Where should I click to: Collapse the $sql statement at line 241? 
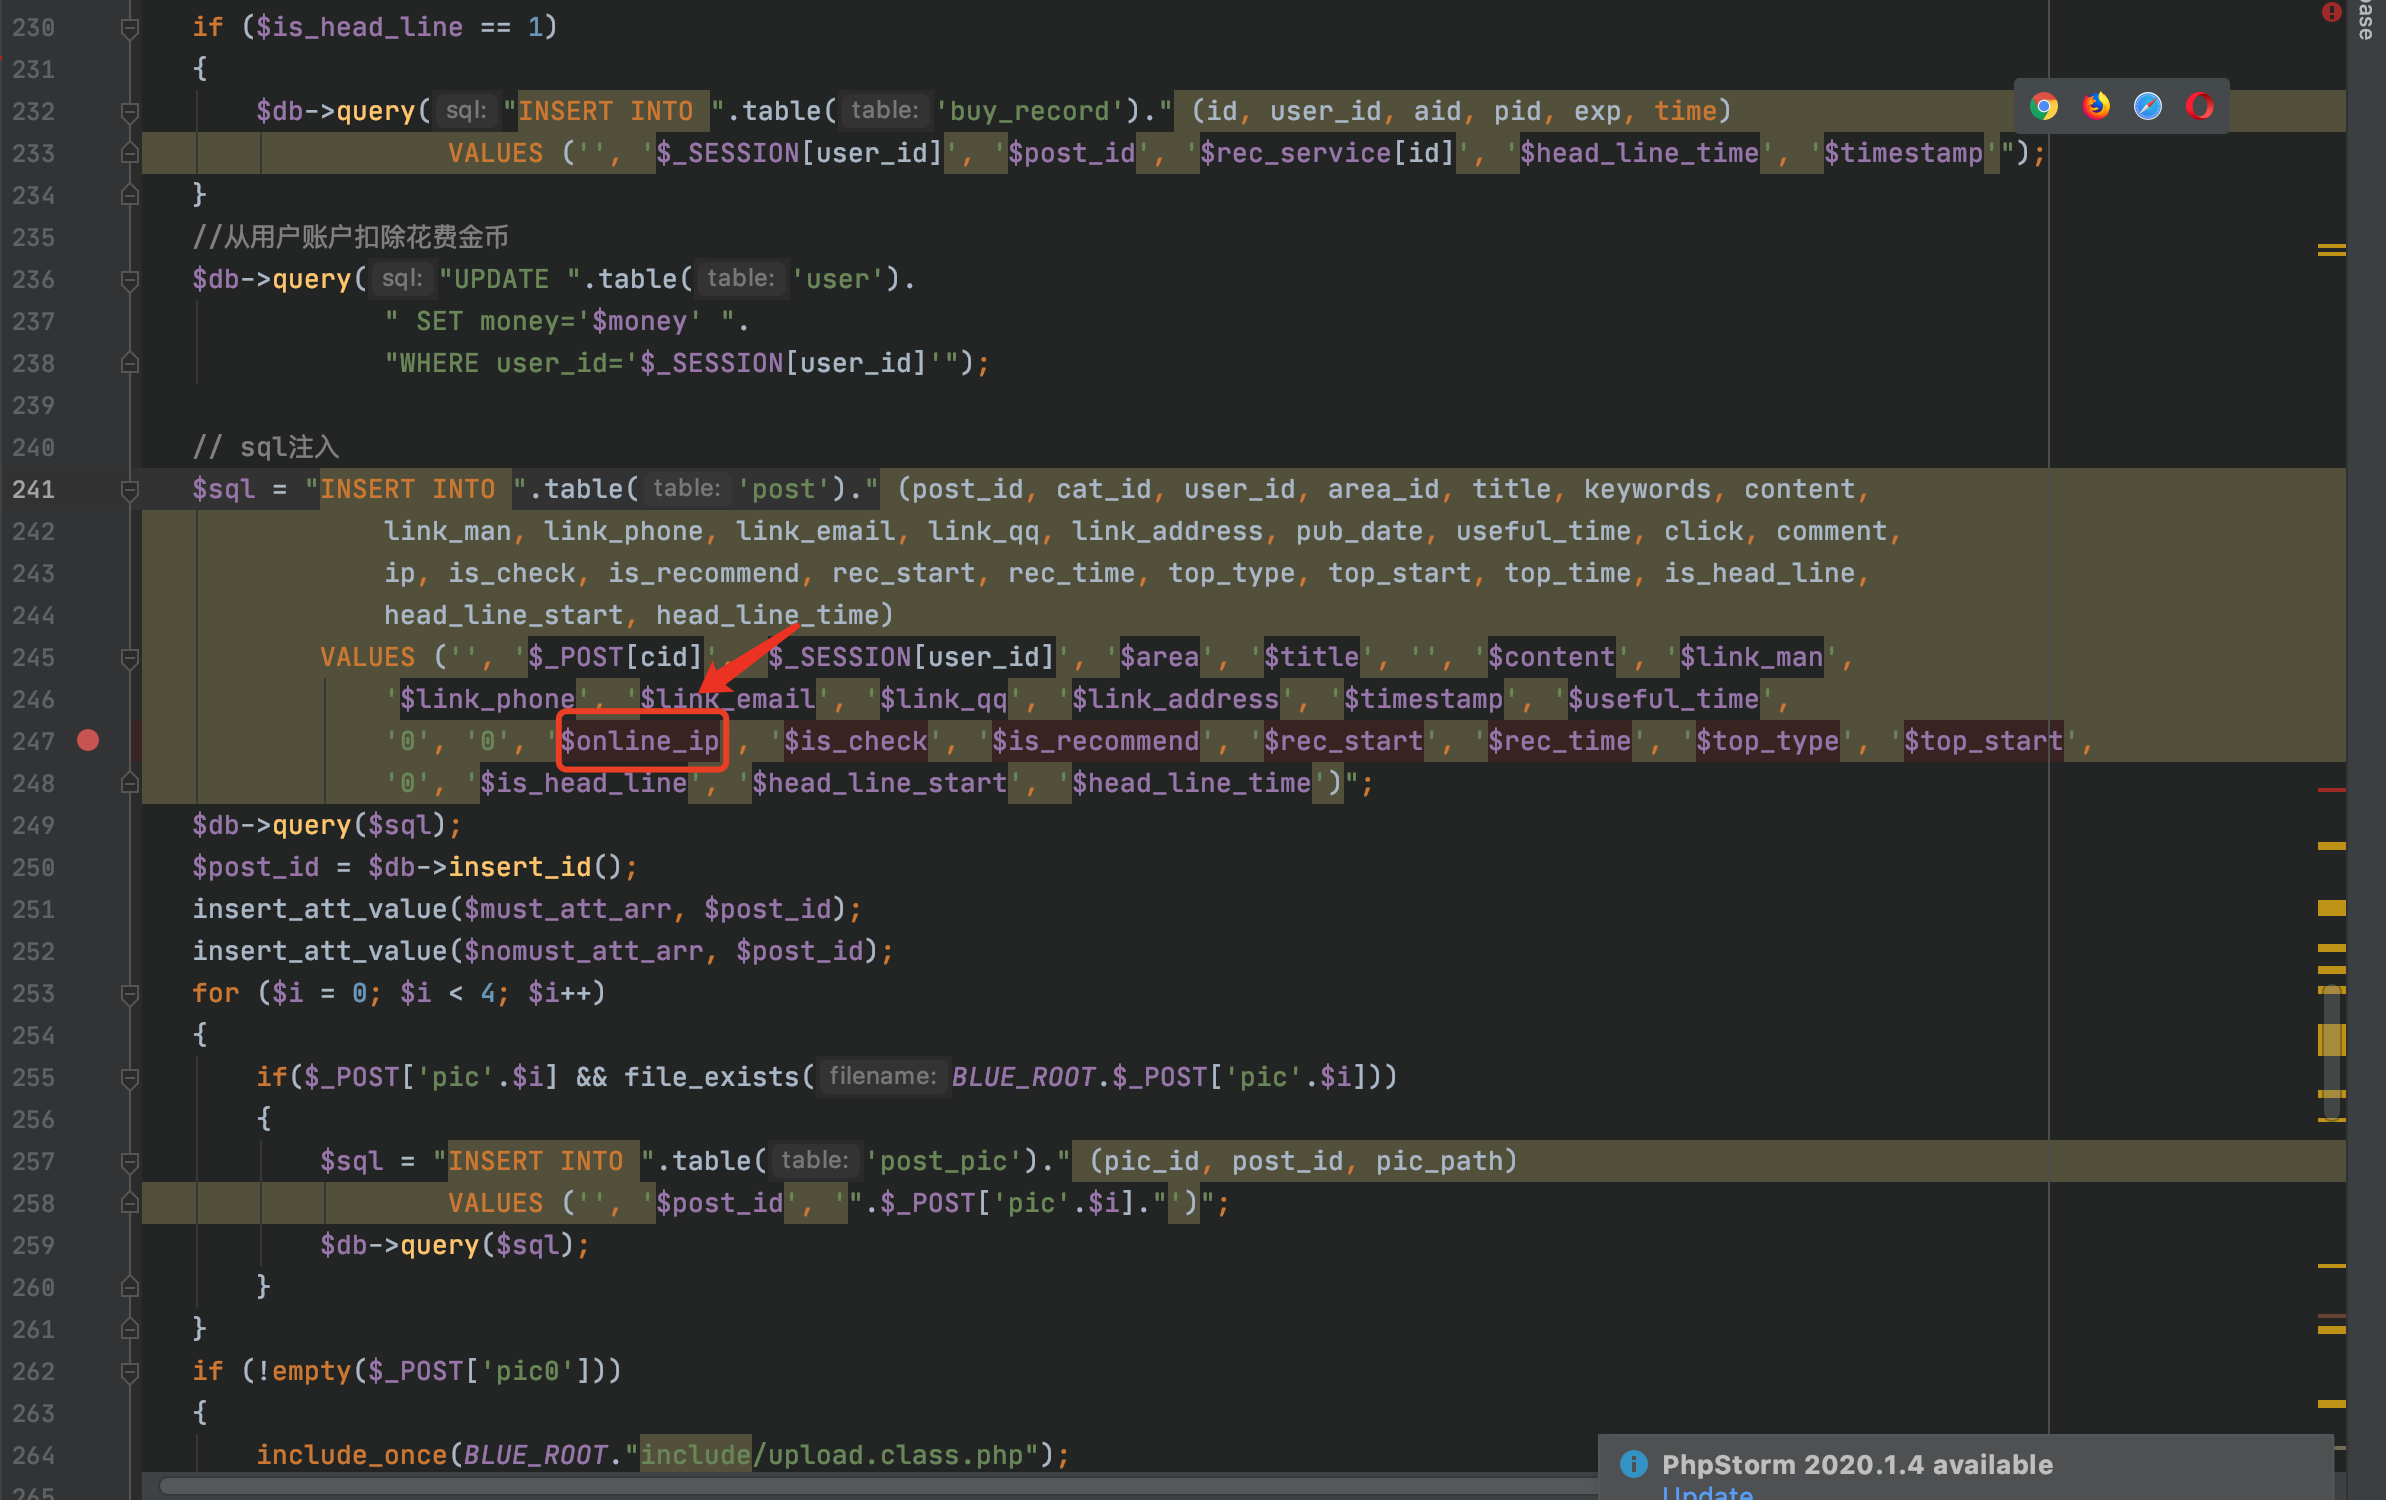tap(129, 490)
